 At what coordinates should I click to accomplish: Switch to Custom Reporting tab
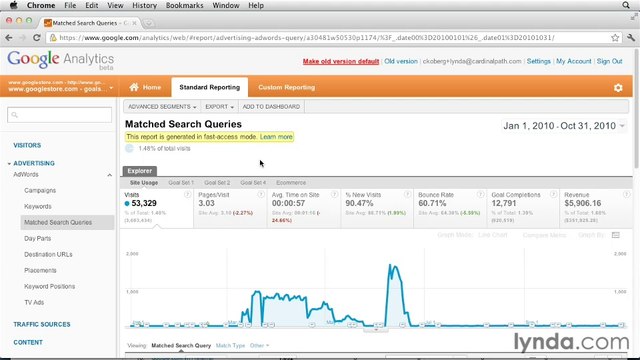click(287, 87)
